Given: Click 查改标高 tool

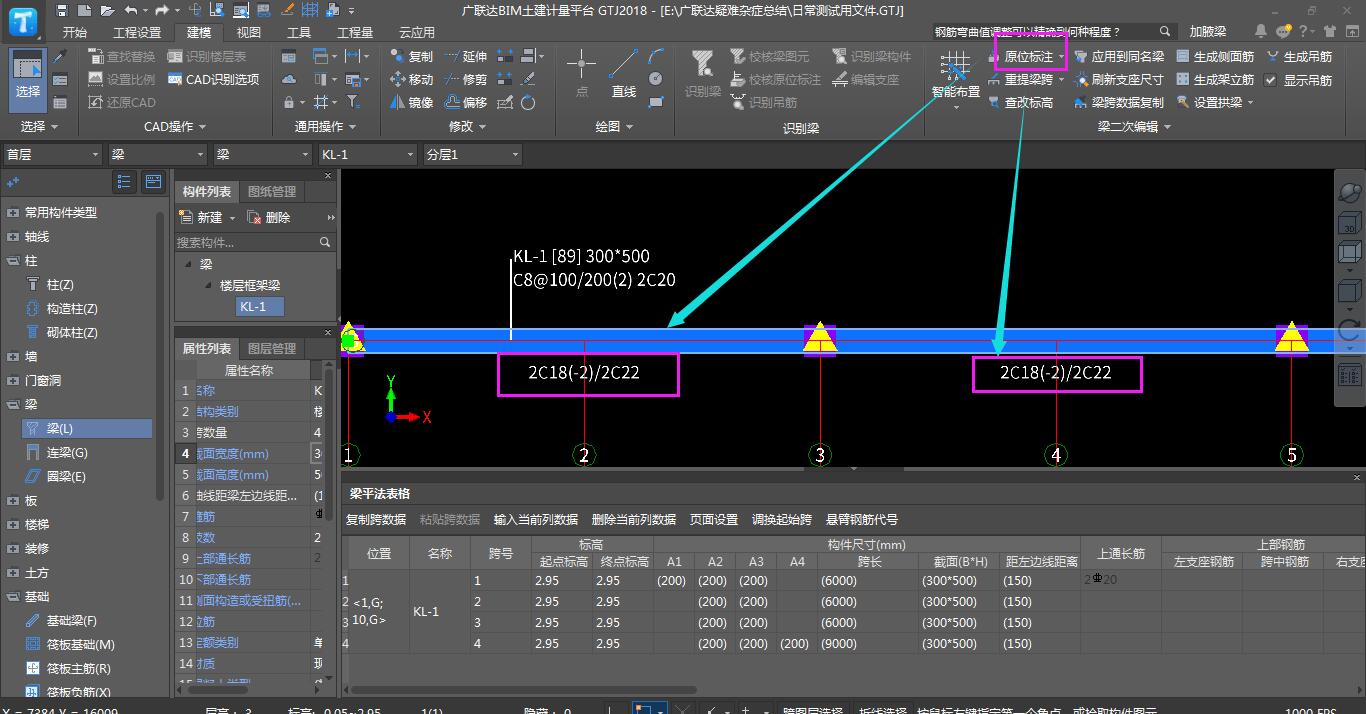Looking at the screenshot, I should point(1019,102).
